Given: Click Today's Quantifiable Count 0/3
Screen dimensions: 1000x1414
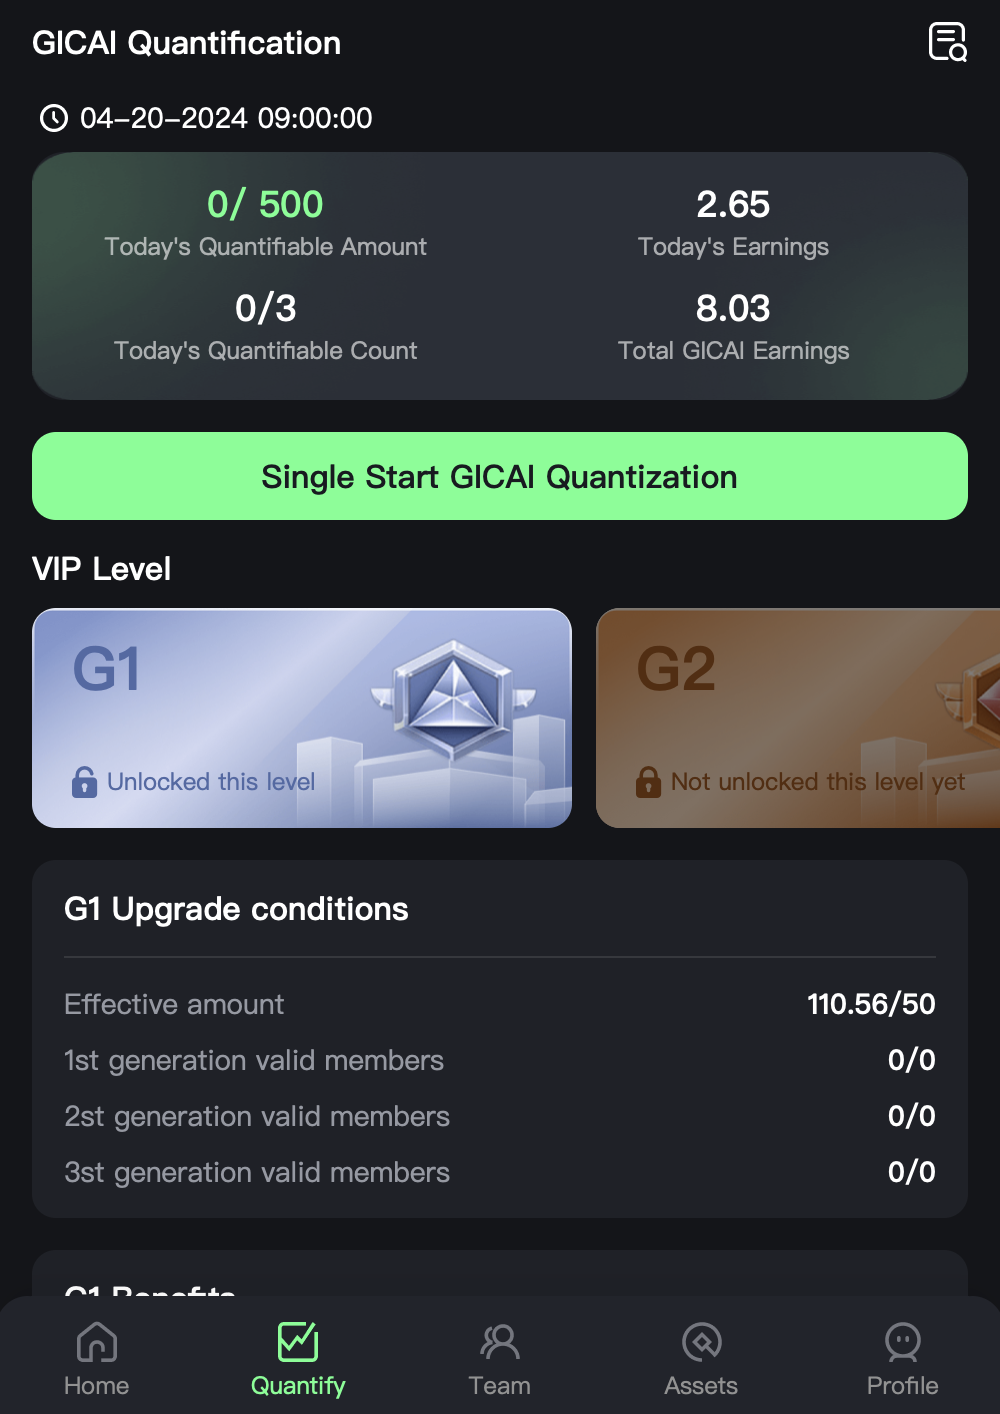Looking at the screenshot, I should click(x=265, y=308).
